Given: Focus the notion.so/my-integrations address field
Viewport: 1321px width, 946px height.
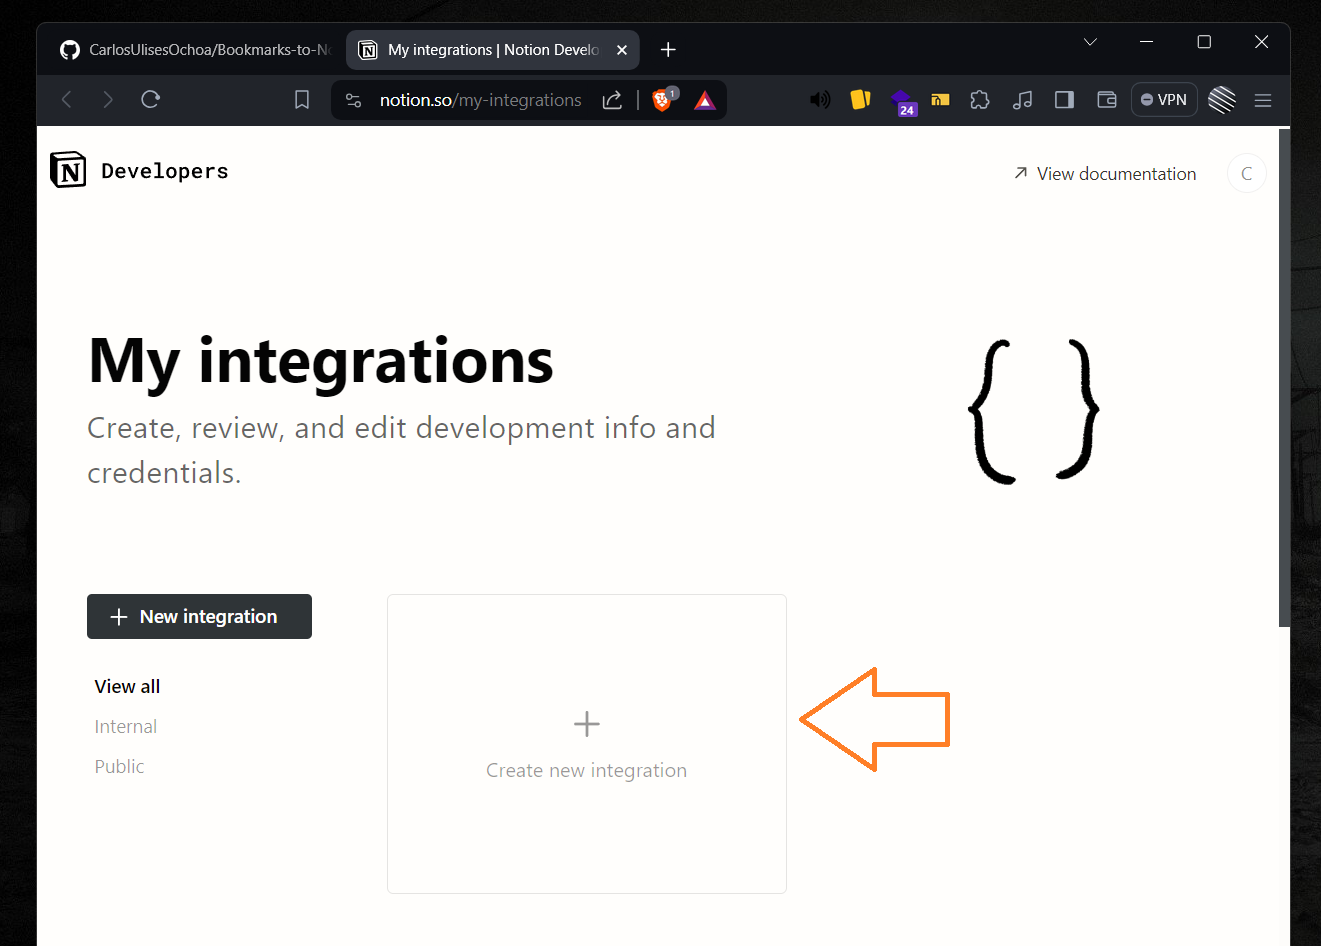Looking at the screenshot, I should pos(480,100).
